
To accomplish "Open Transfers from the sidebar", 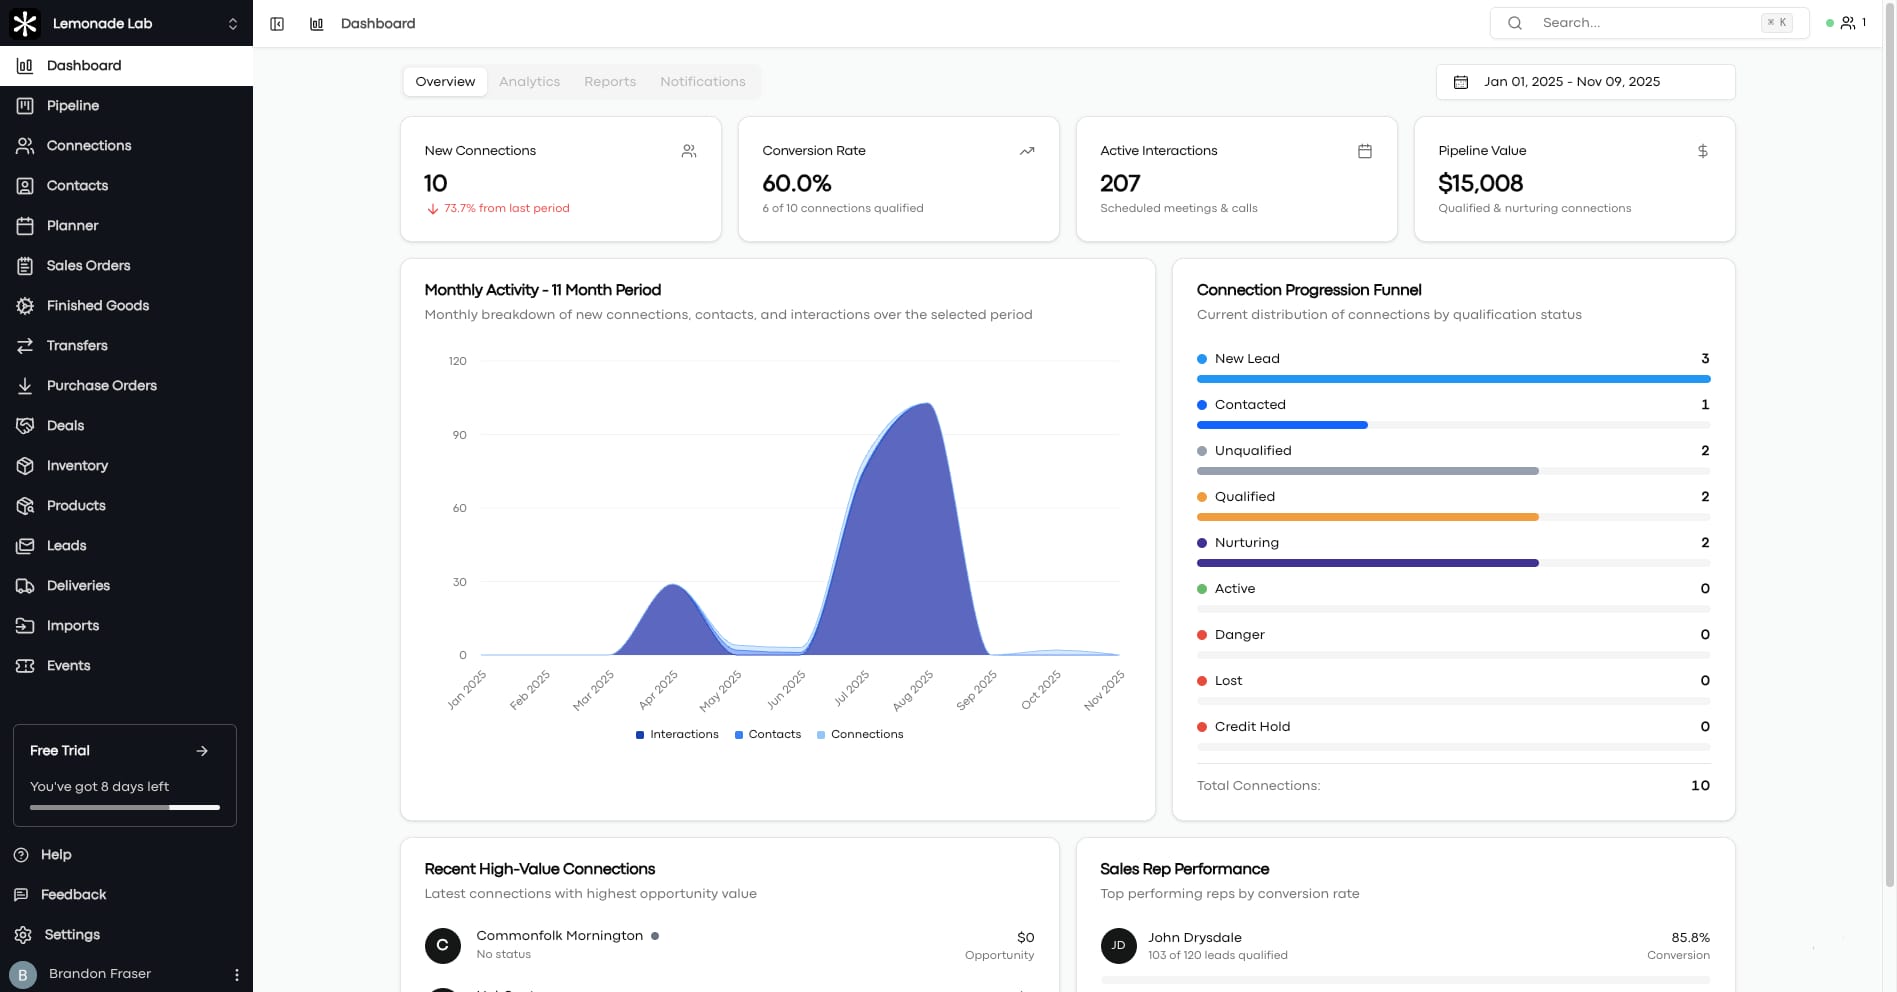I will [76, 345].
